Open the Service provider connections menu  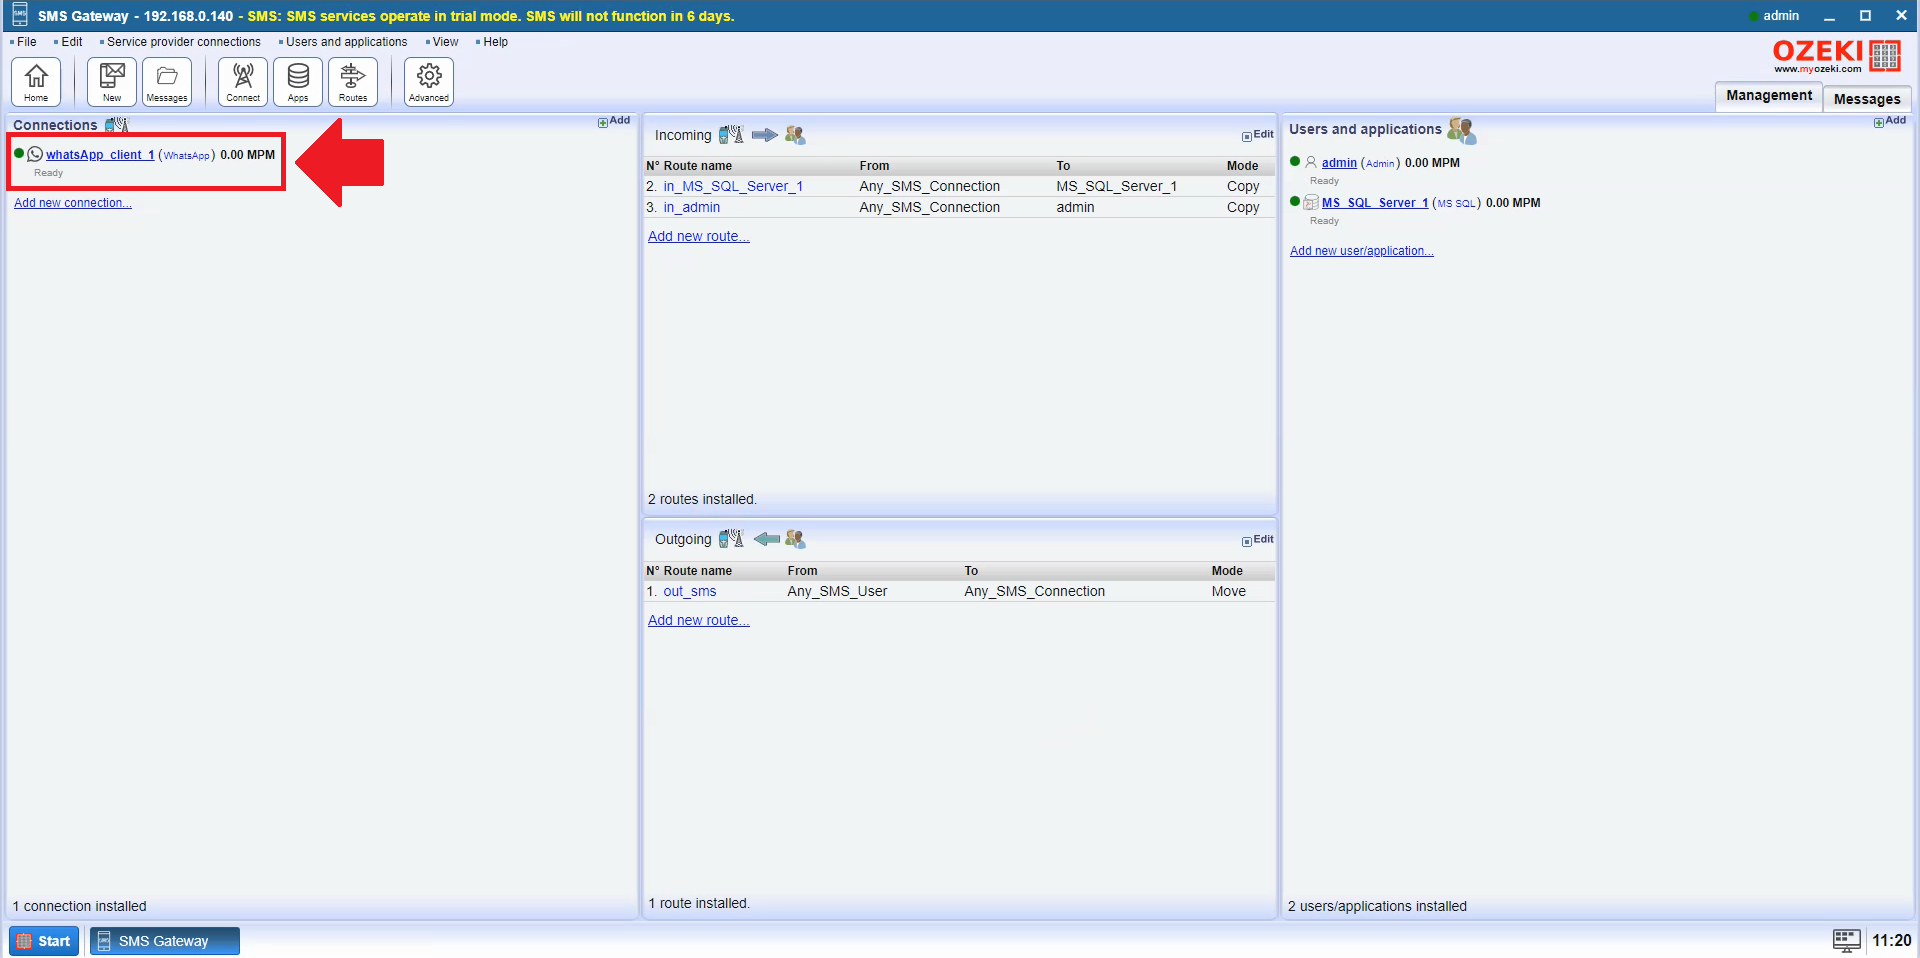coord(183,42)
